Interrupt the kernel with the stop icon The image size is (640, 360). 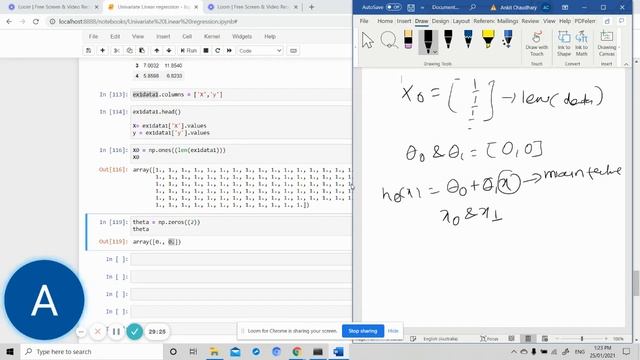206,51
